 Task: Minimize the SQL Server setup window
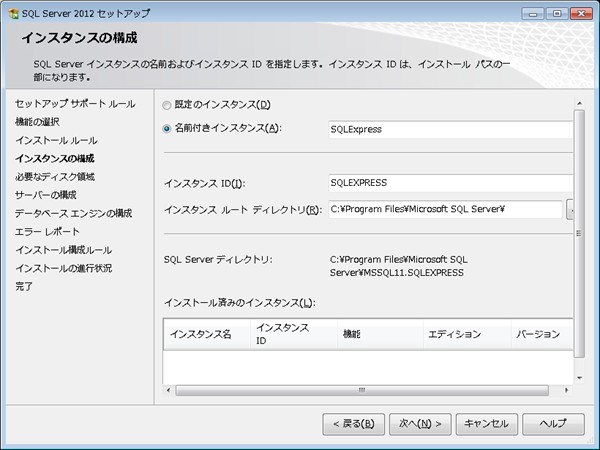coord(533,14)
